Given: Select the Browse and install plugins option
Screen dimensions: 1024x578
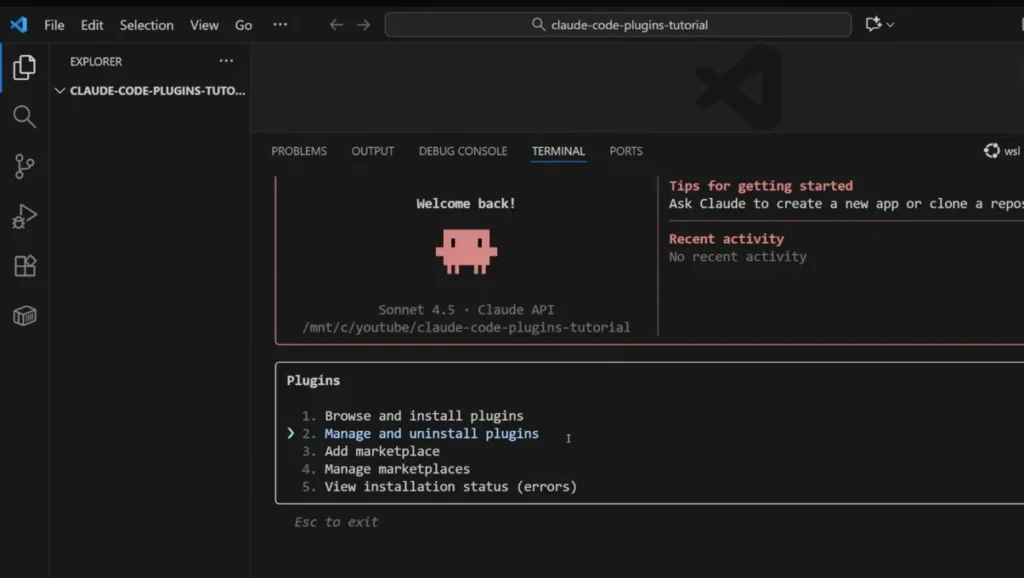Looking at the screenshot, I should 425,415.
